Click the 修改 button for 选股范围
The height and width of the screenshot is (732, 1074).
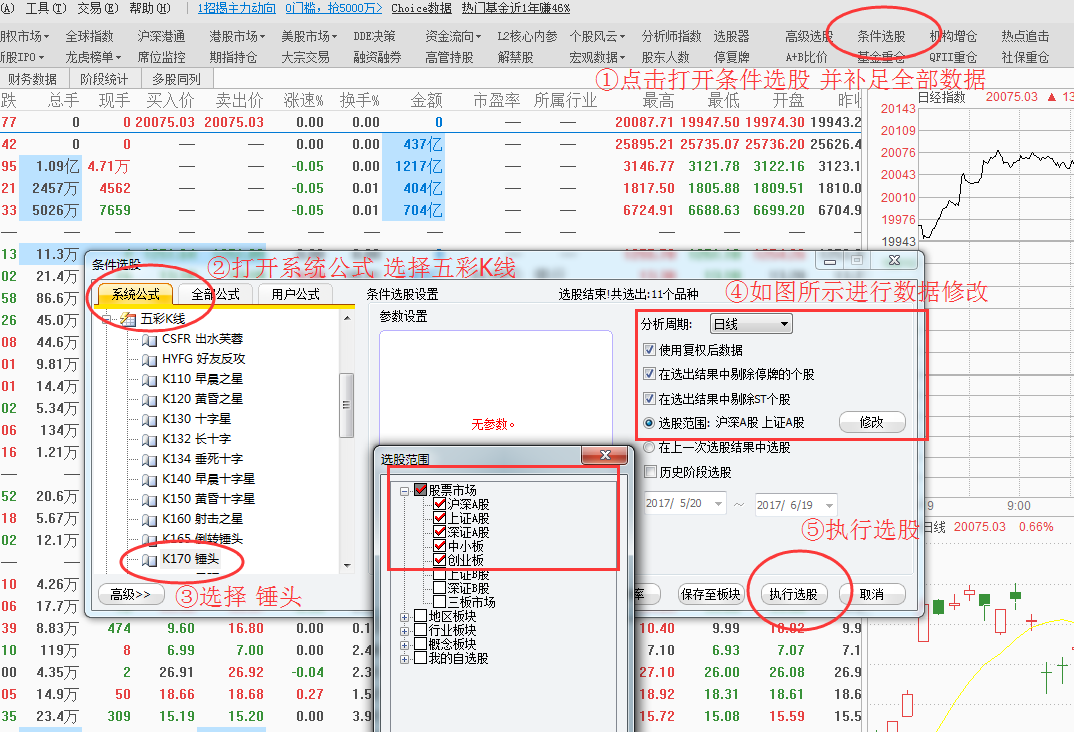point(872,422)
